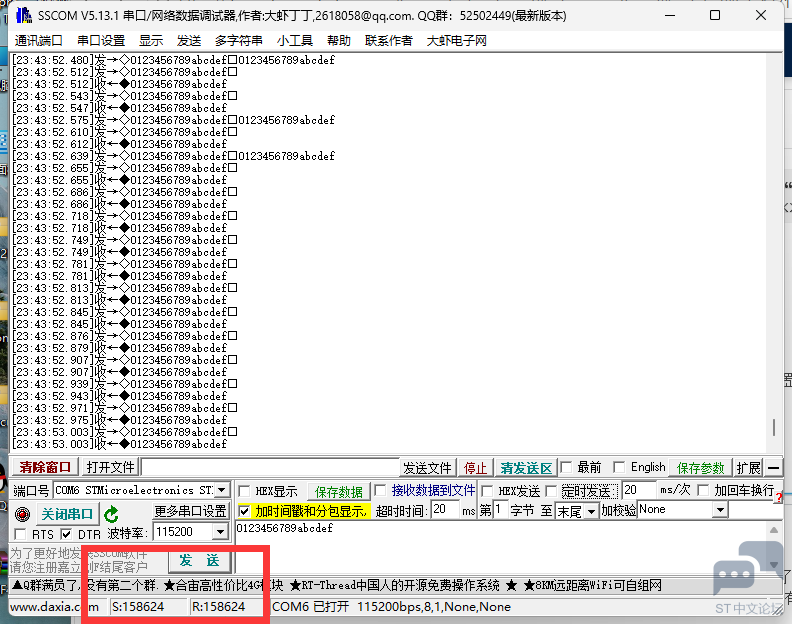
Task: Tick the English language checkbox
Action: pyautogui.click(x=619, y=467)
